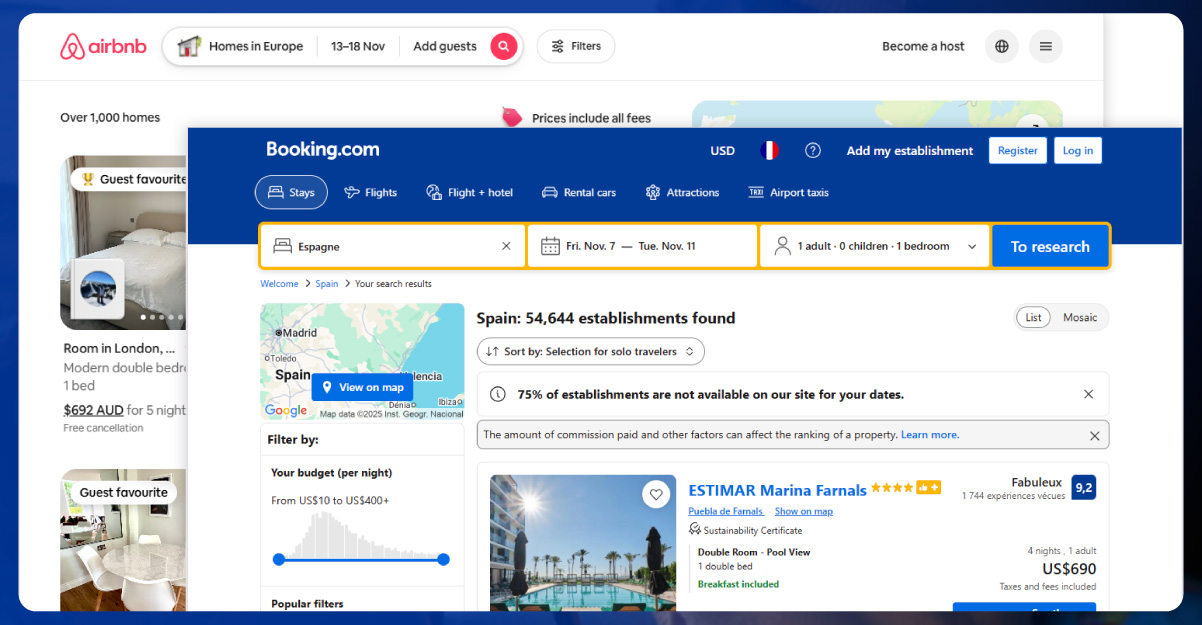Open the Airbnb Filters button
This screenshot has width=1202, height=625.
point(576,46)
